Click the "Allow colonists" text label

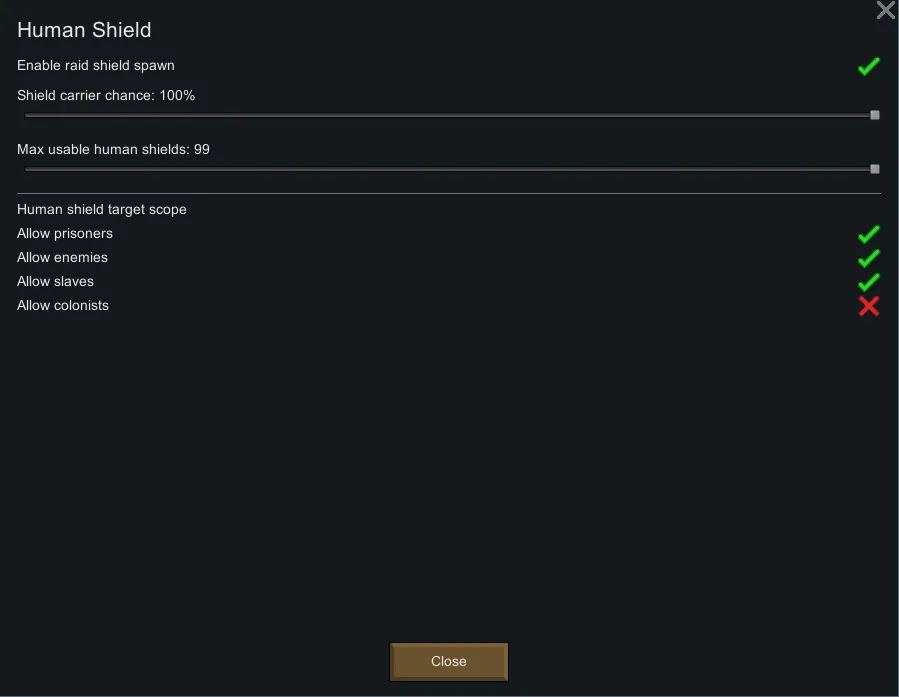[x=63, y=306]
